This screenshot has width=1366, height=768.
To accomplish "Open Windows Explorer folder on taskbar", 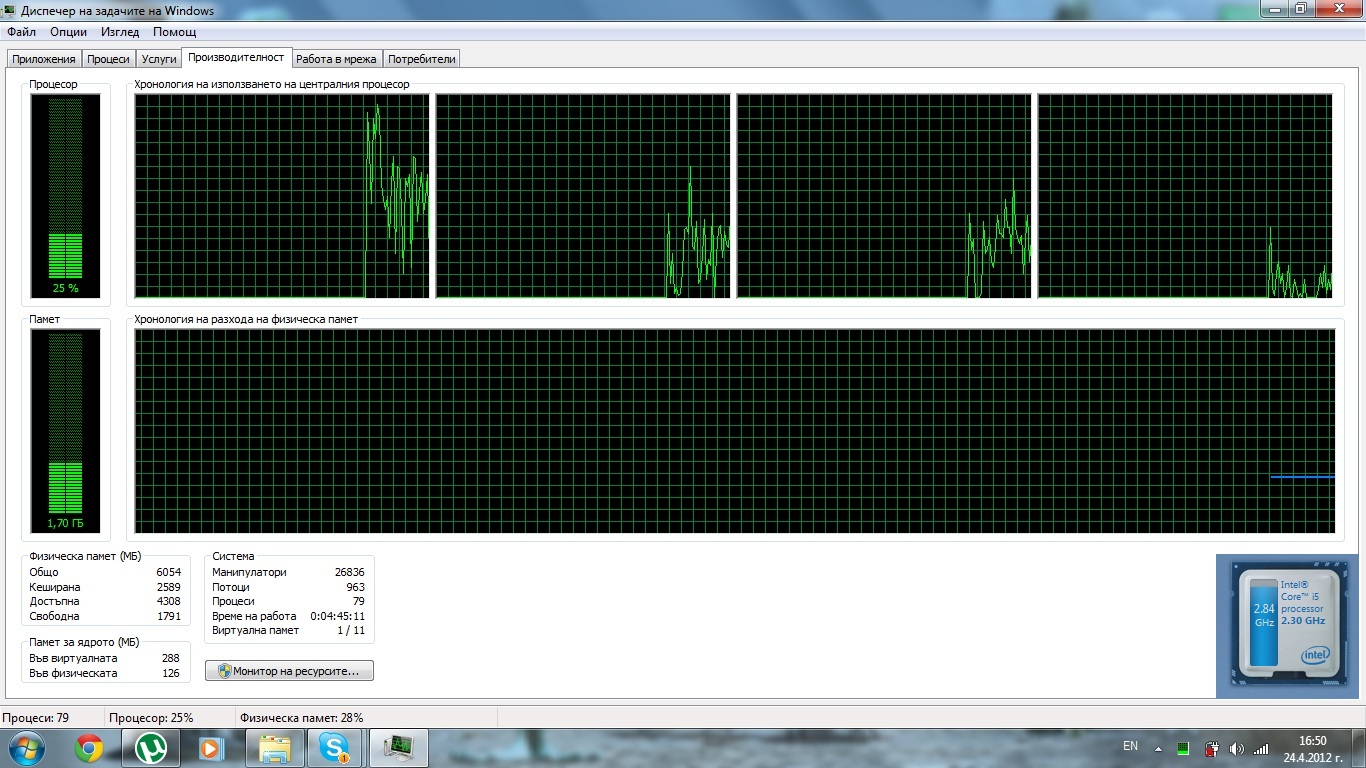I will click(x=275, y=748).
